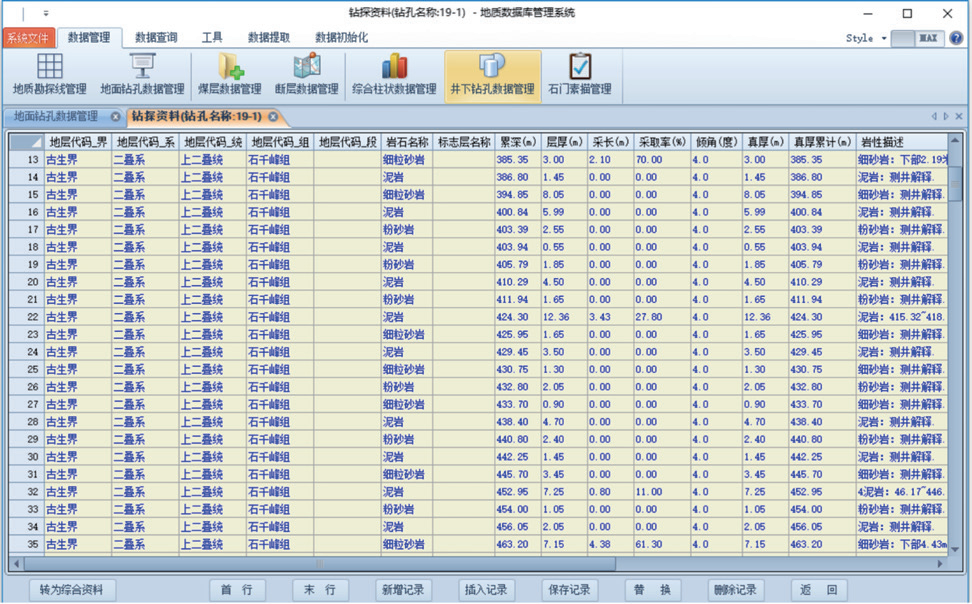This screenshot has width=972, height=604.
Task: Click the horizontal scrollbar left arrow
Action: click(x=17, y=564)
